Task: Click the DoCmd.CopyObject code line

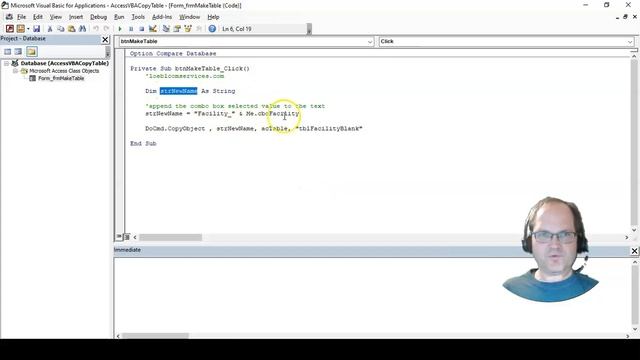Action: 254,129
